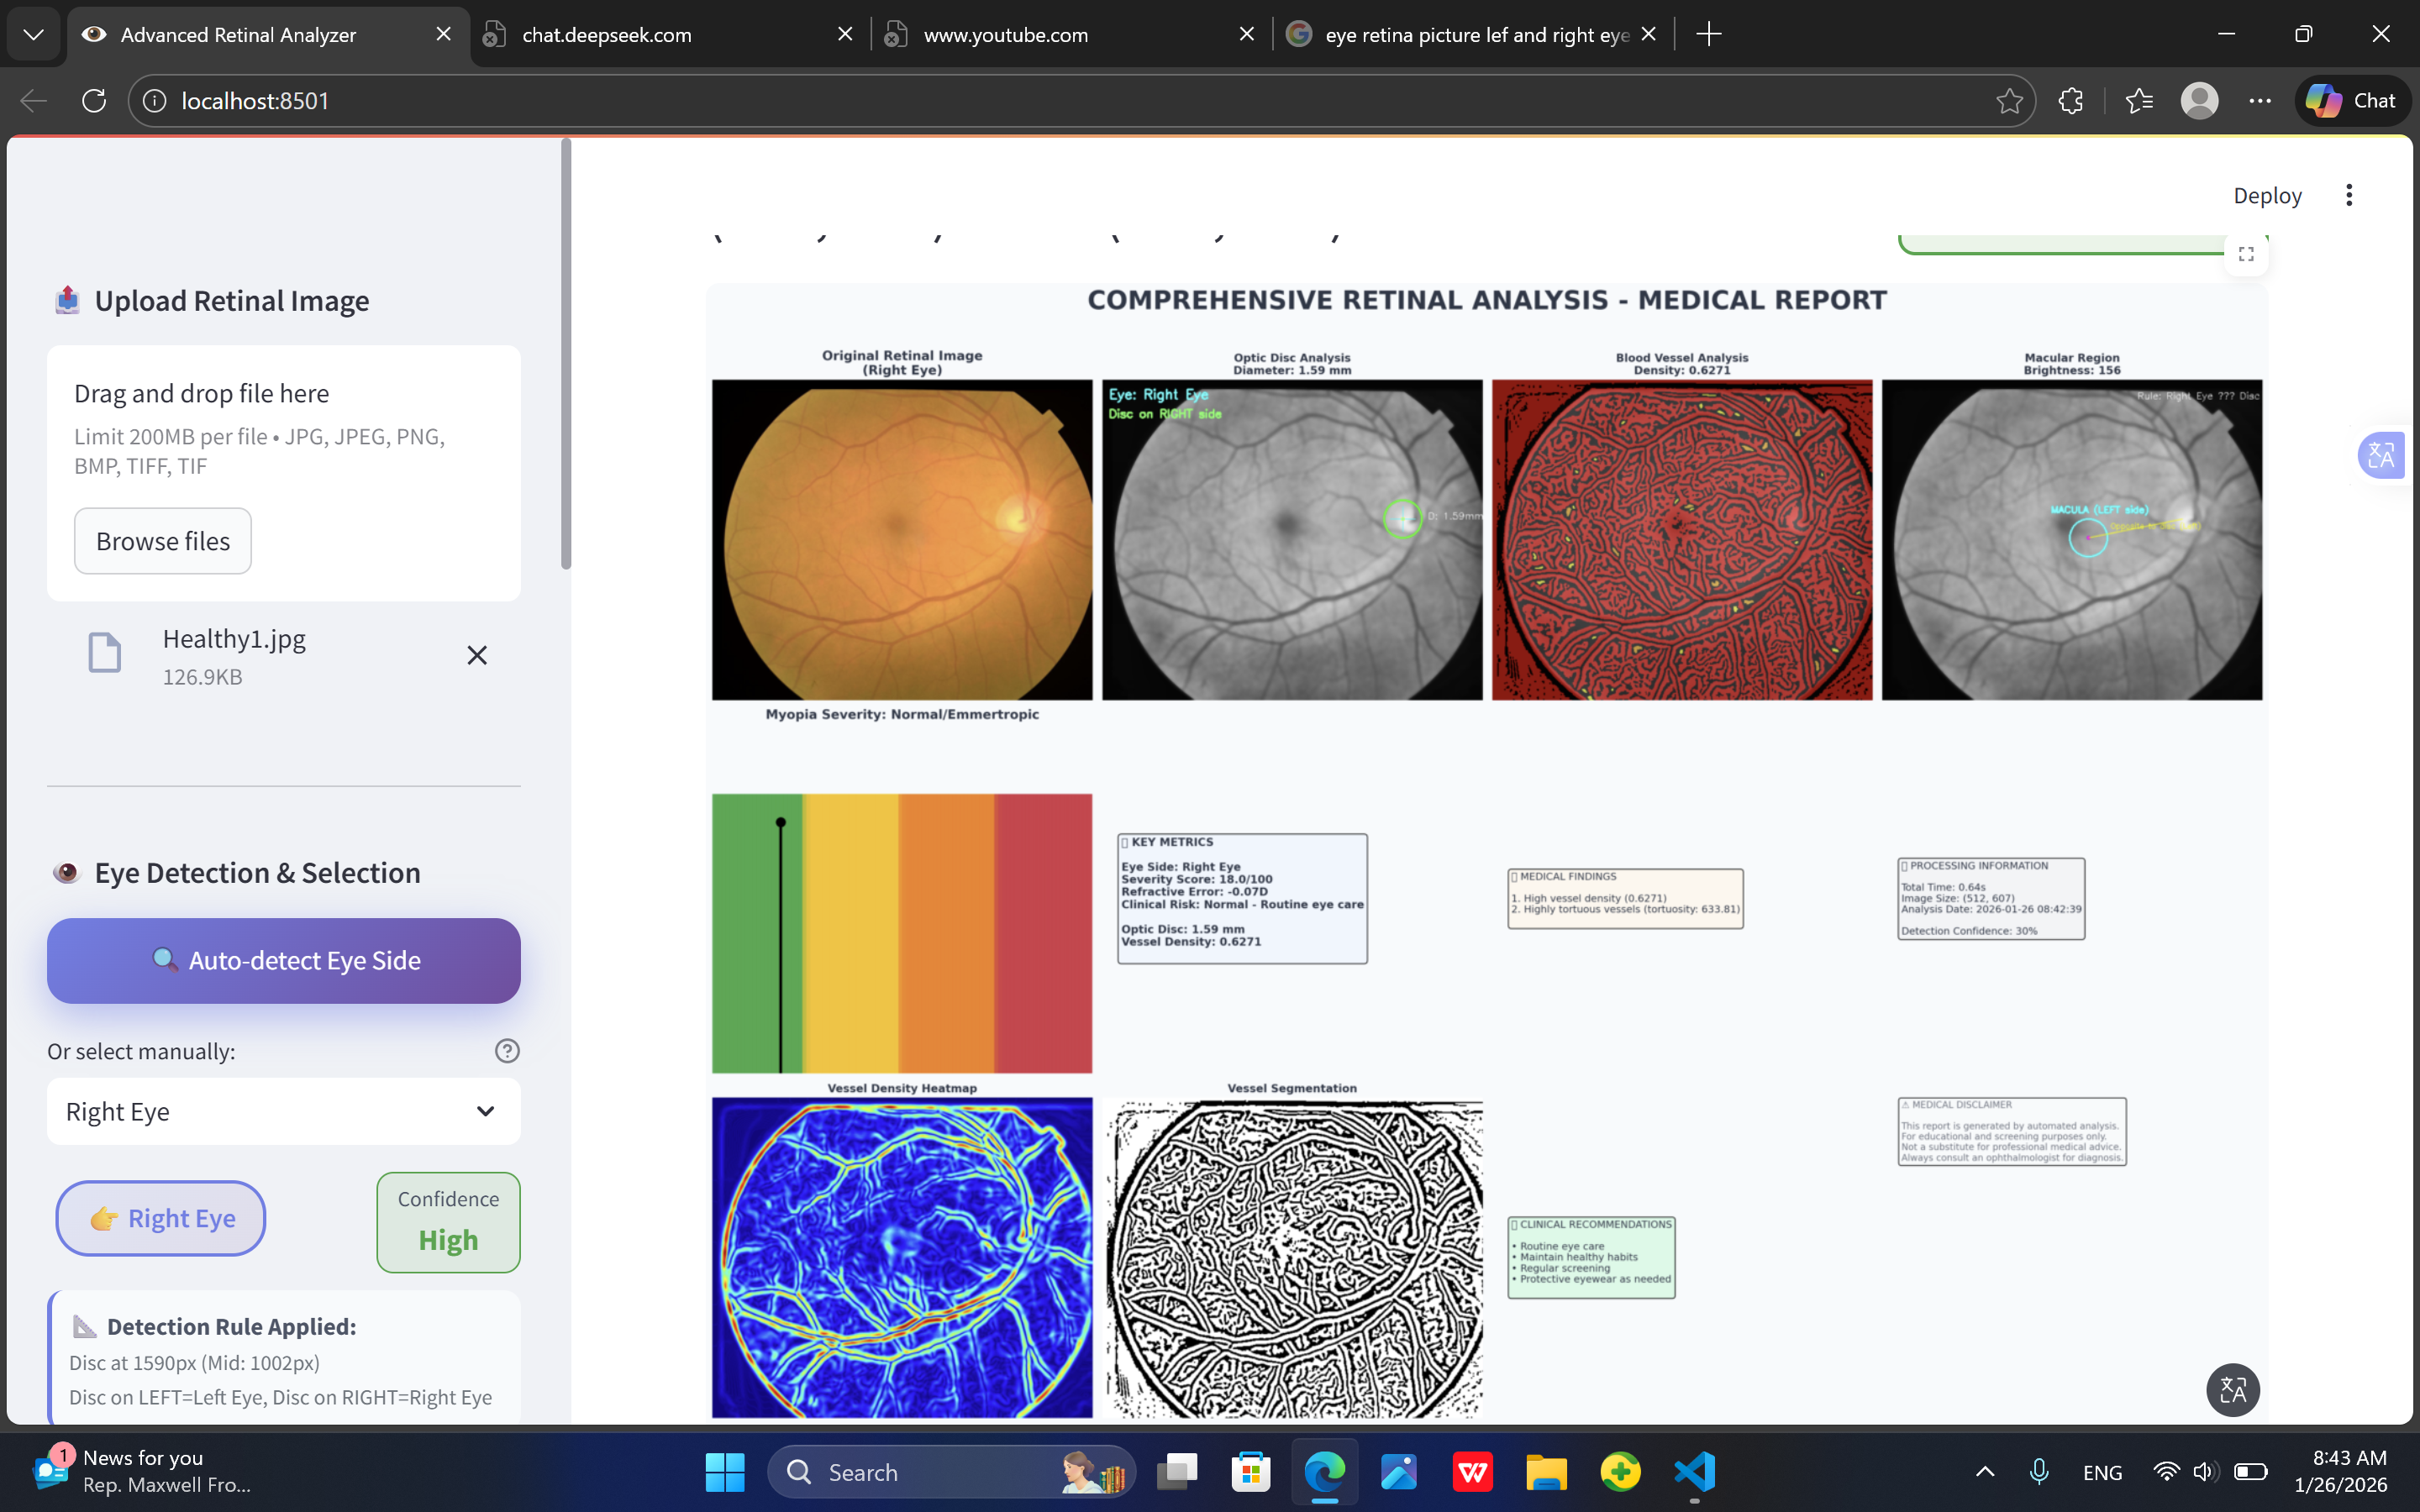The width and height of the screenshot is (2420, 1512).
Task: Remove the uploaded Healthy1.jpg file
Action: 477,655
